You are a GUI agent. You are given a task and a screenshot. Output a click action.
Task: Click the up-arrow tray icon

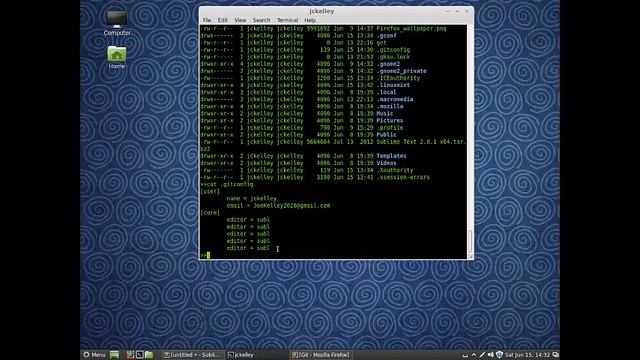pyautogui.click(x=473, y=355)
